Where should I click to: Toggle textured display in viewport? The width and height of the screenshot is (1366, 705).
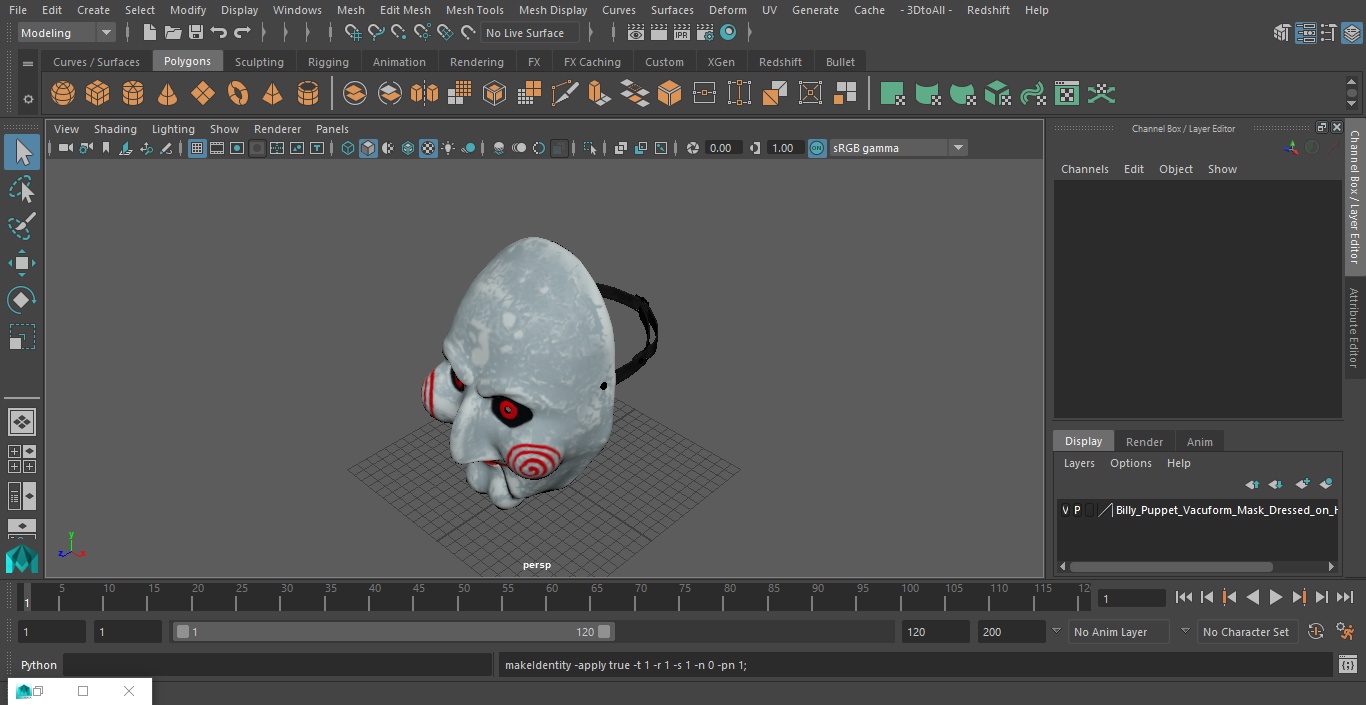428,148
